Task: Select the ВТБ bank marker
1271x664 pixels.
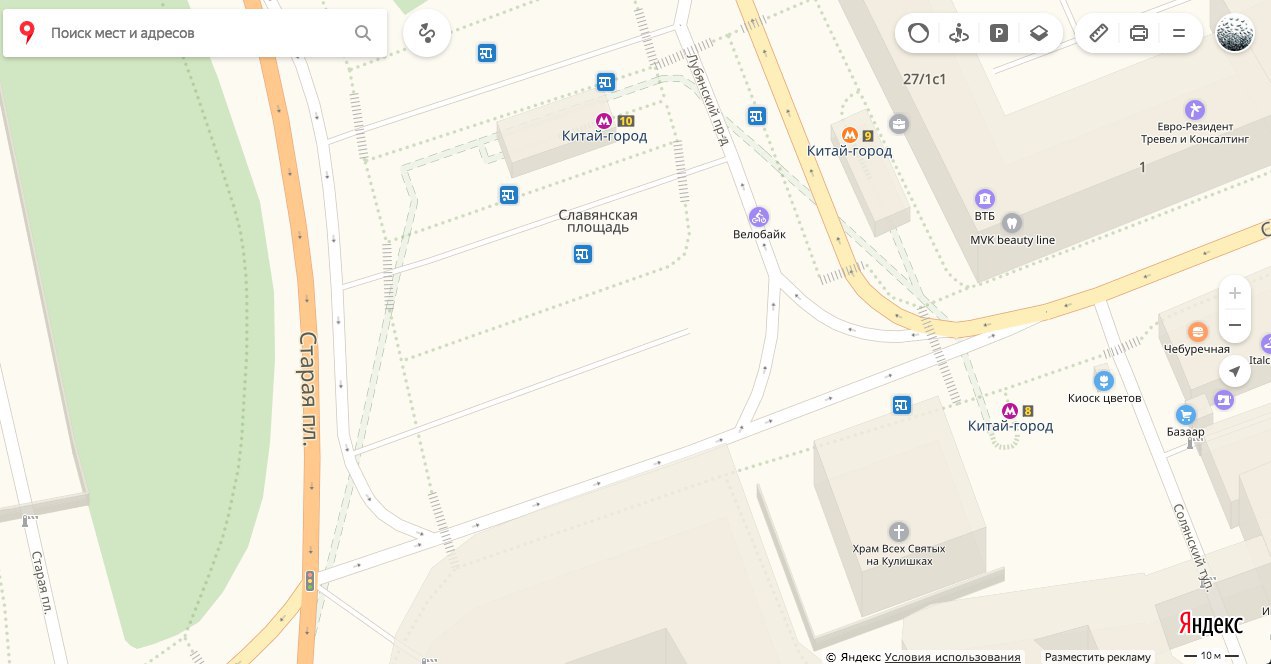Action: 985,198
